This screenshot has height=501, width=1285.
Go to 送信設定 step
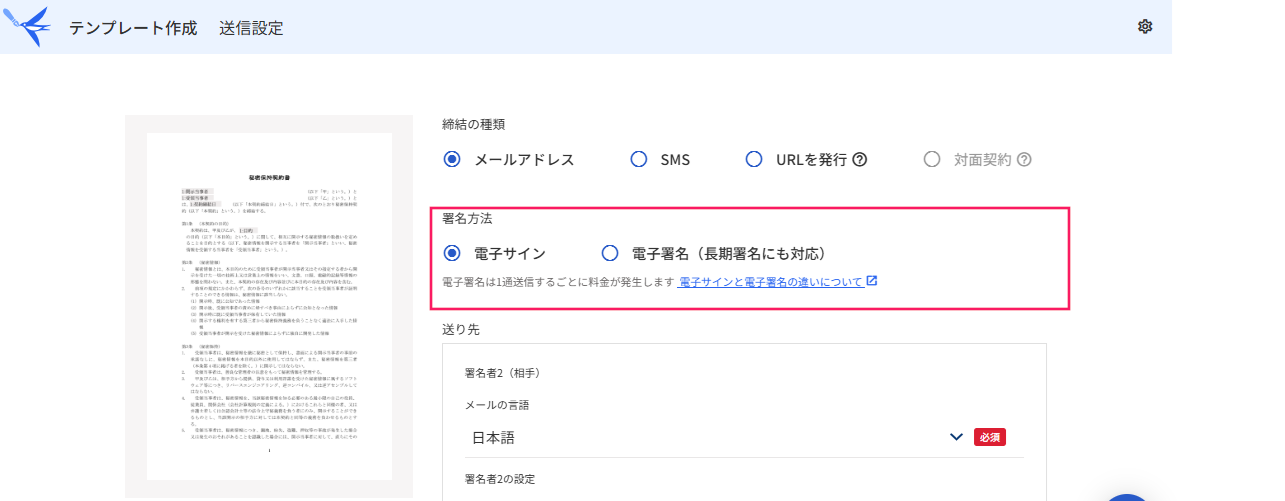point(251,28)
